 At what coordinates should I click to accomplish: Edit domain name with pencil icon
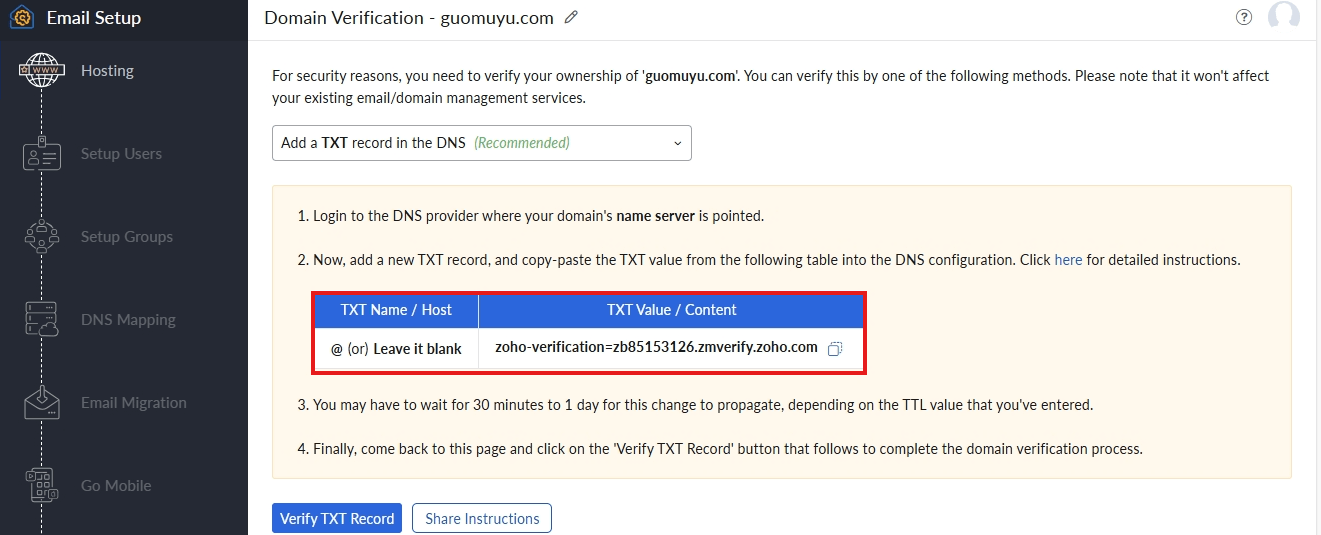(x=571, y=18)
